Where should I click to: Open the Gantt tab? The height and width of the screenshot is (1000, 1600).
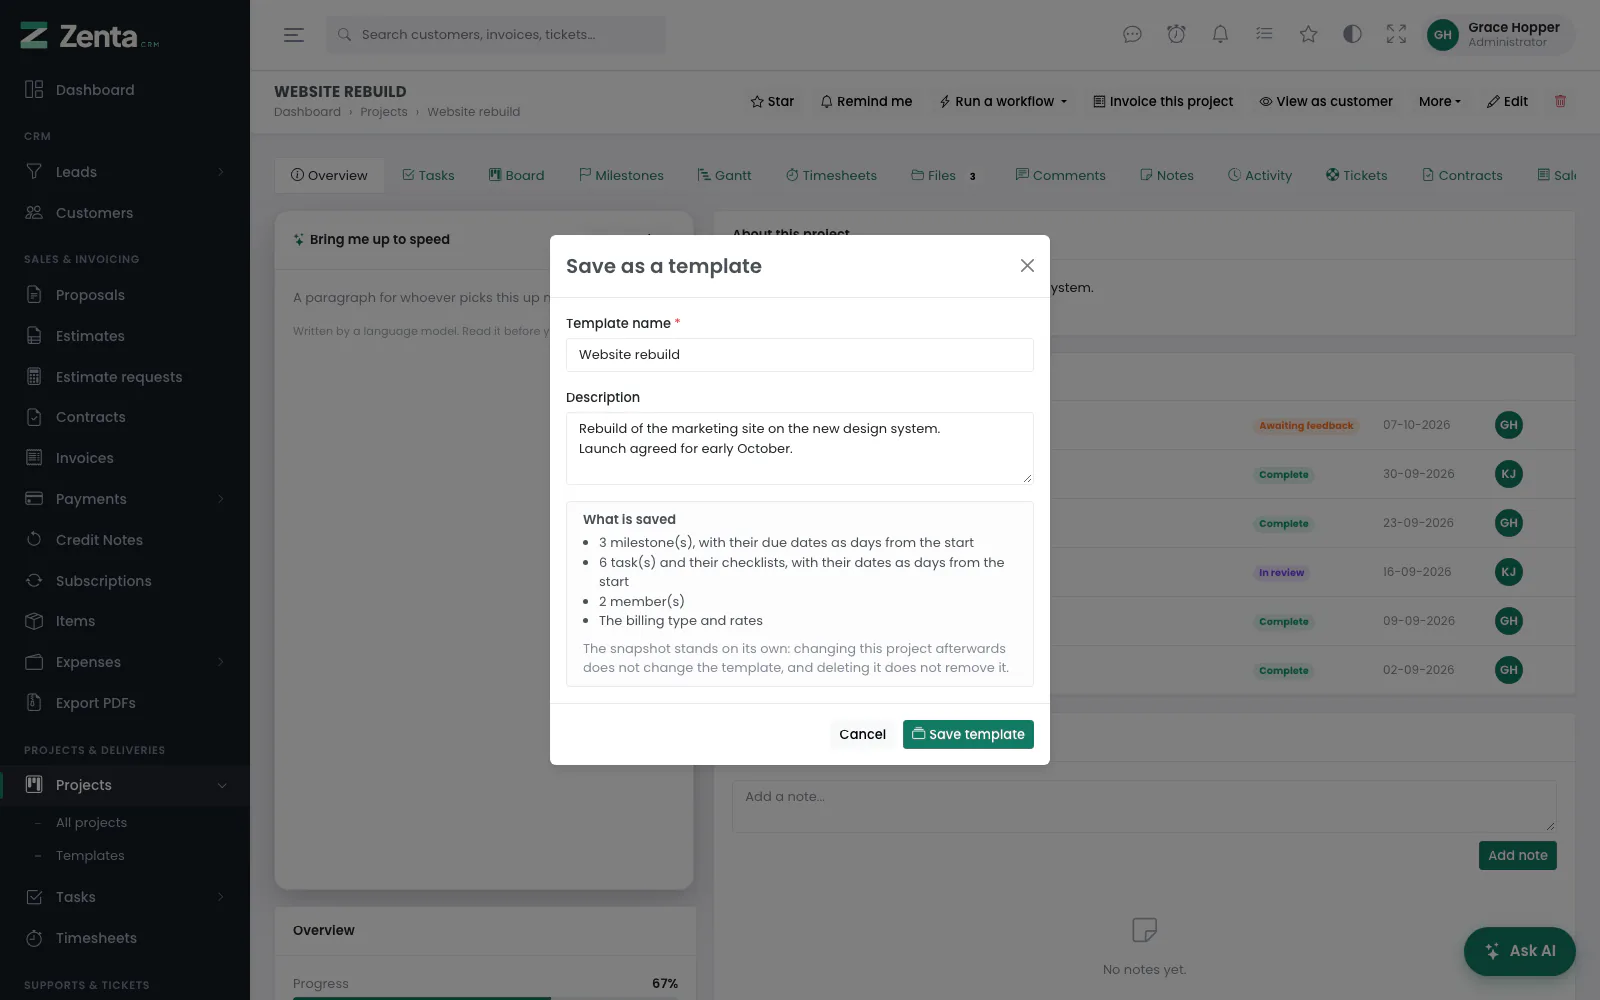(724, 175)
